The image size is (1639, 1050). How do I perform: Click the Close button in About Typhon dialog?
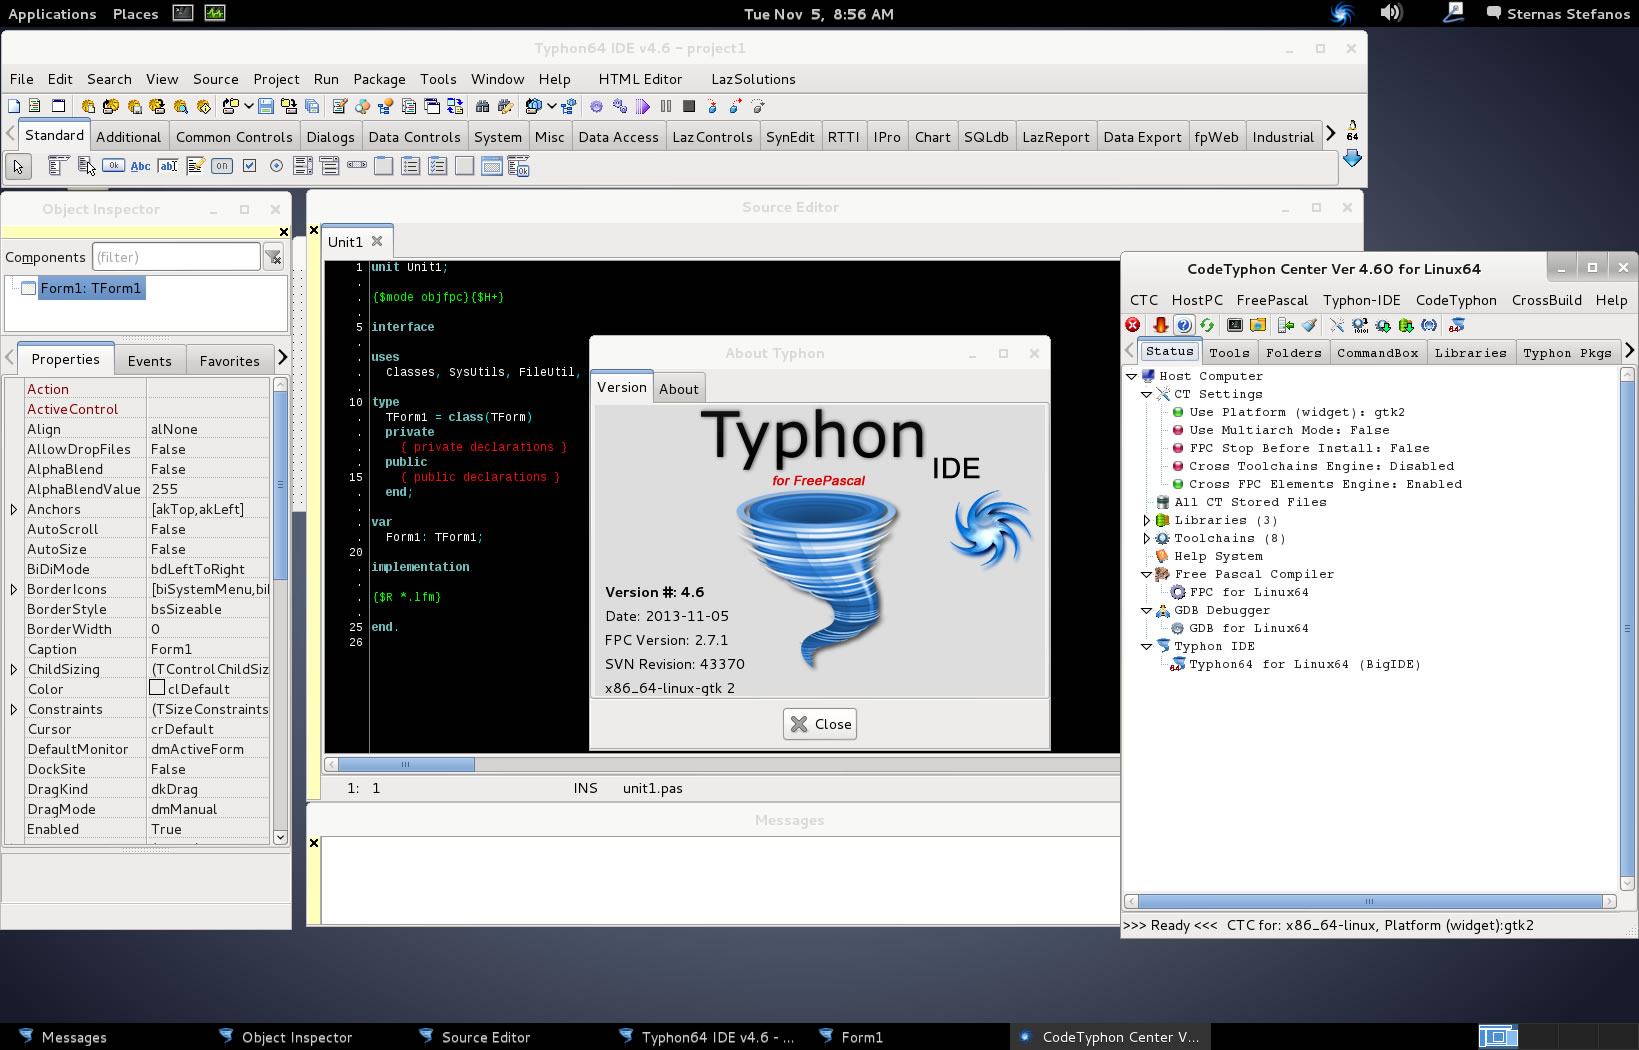tap(820, 724)
